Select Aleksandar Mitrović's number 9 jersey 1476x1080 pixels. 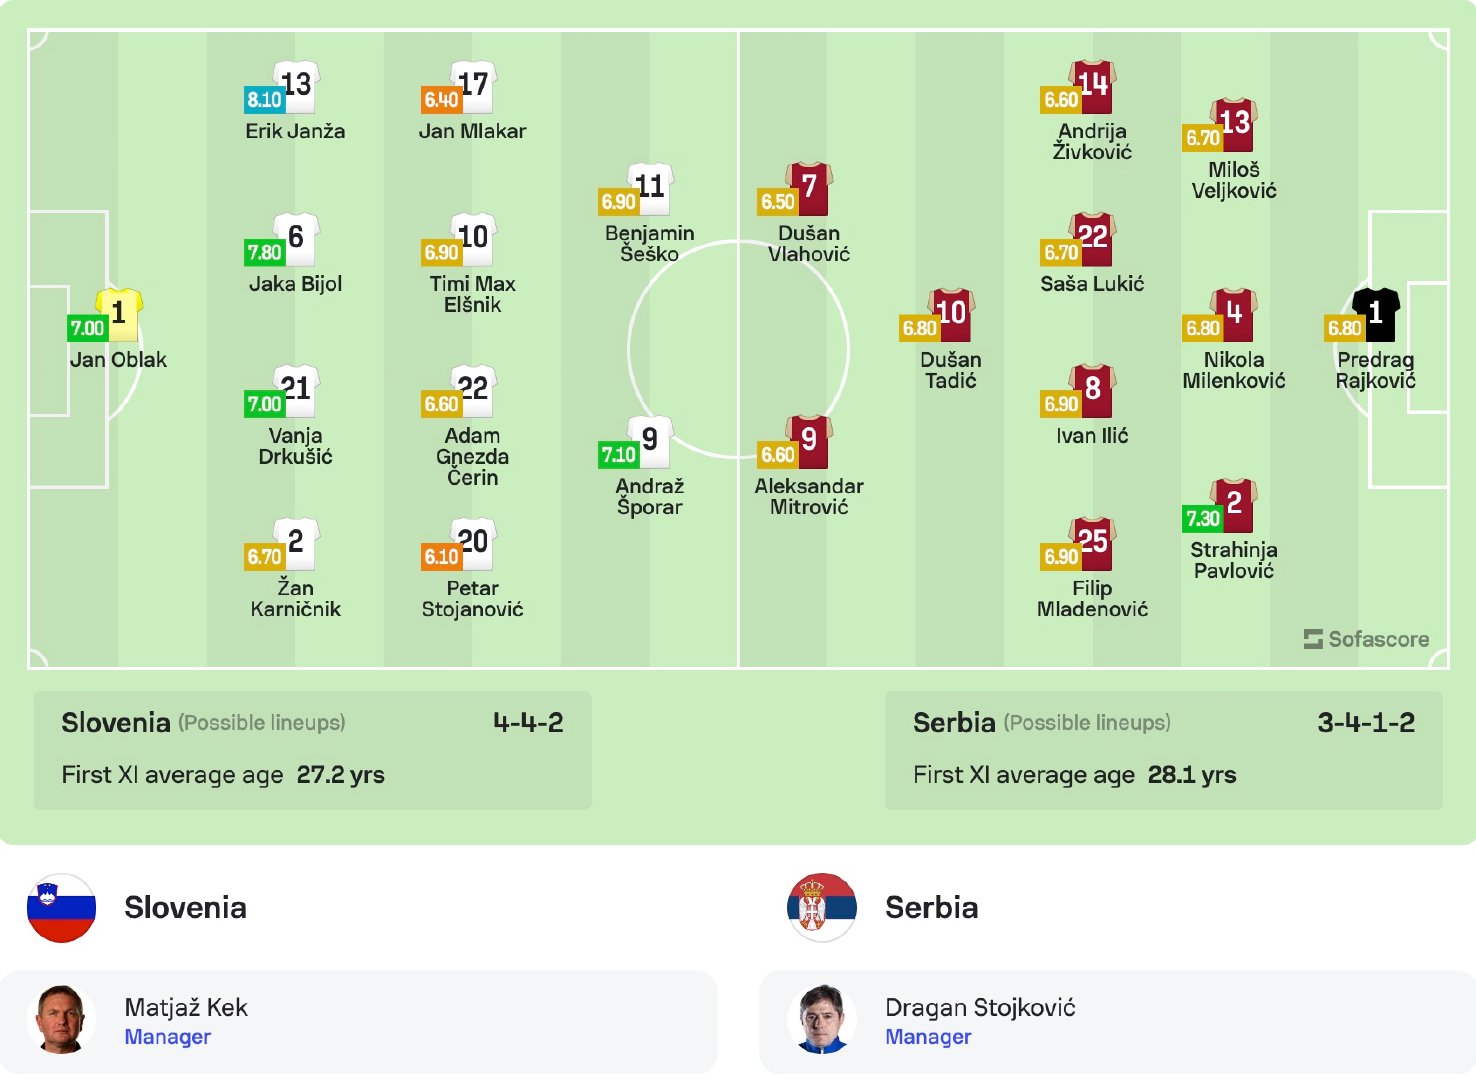(x=809, y=439)
